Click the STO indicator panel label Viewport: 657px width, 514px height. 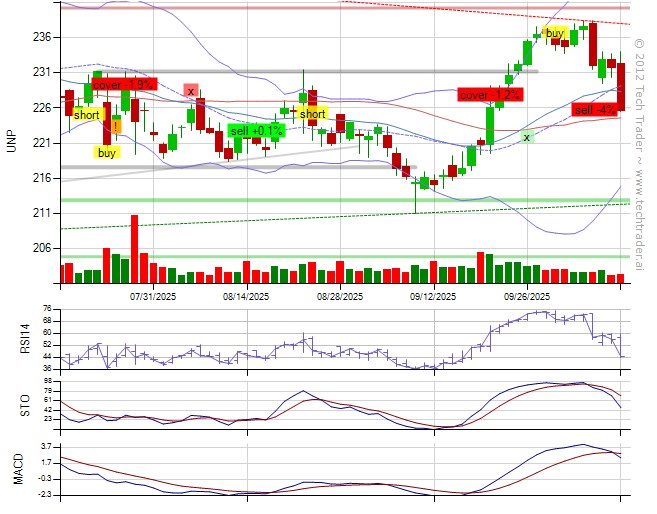[x=17, y=404]
